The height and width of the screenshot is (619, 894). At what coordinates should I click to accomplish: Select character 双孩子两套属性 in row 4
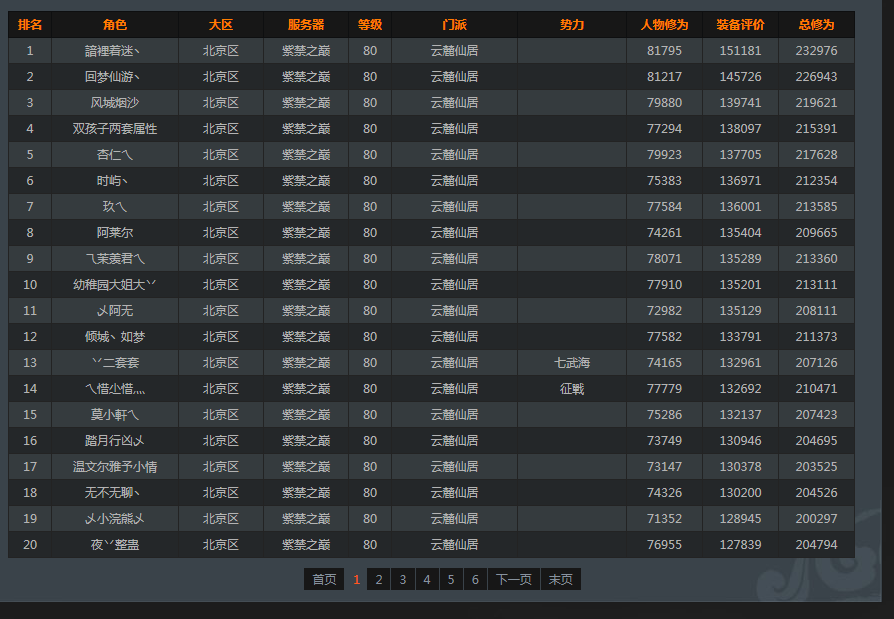[115, 129]
